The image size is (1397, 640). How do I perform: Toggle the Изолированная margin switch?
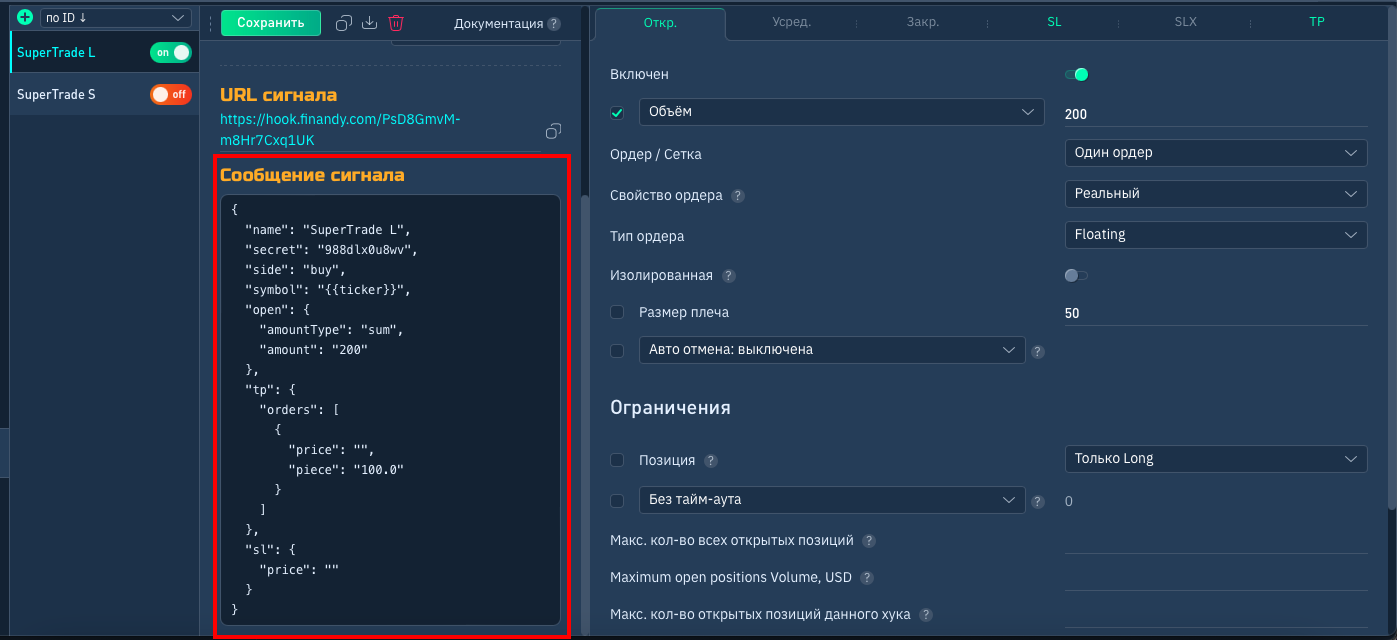[1076, 275]
